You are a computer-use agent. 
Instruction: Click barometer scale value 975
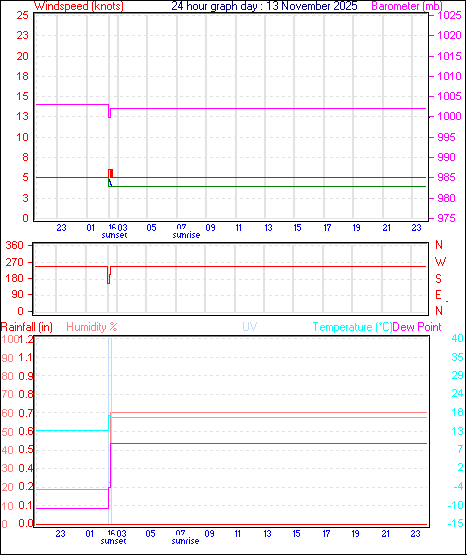click(x=446, y=218)
